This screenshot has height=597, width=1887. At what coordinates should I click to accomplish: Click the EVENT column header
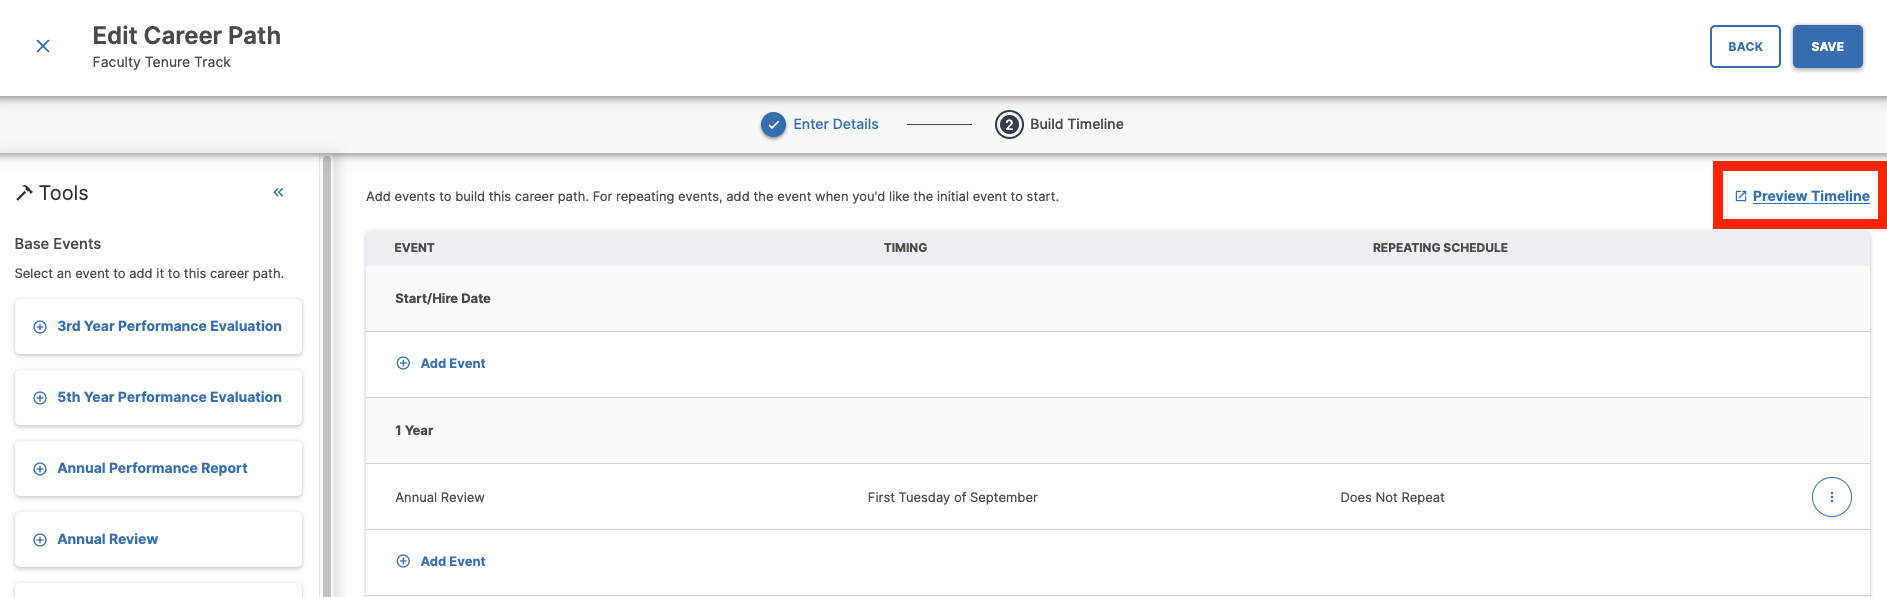click(x=414, y=248)
